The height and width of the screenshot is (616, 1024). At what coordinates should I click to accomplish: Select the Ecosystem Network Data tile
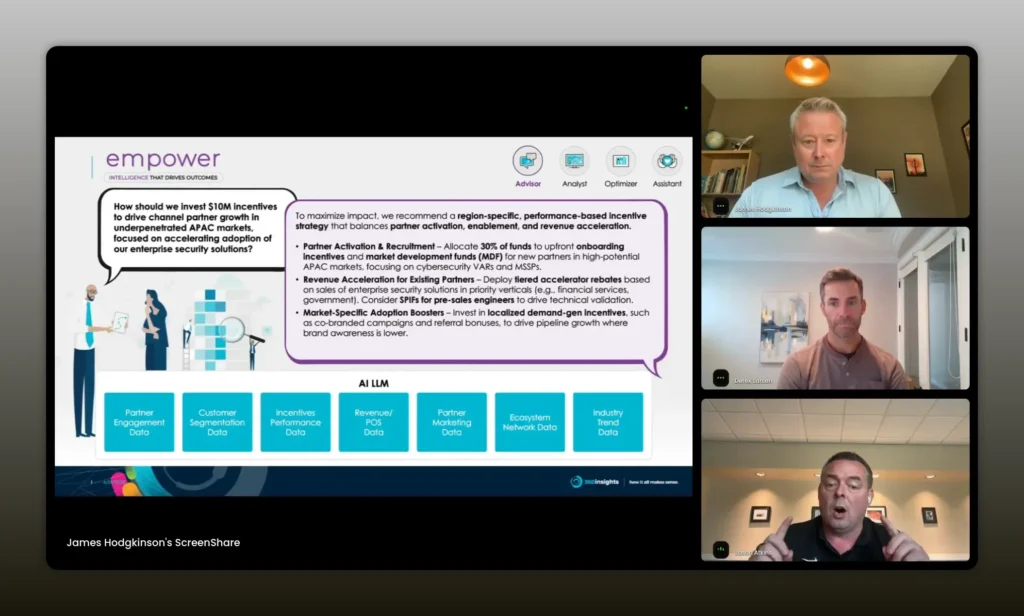(x=529, y=422)
